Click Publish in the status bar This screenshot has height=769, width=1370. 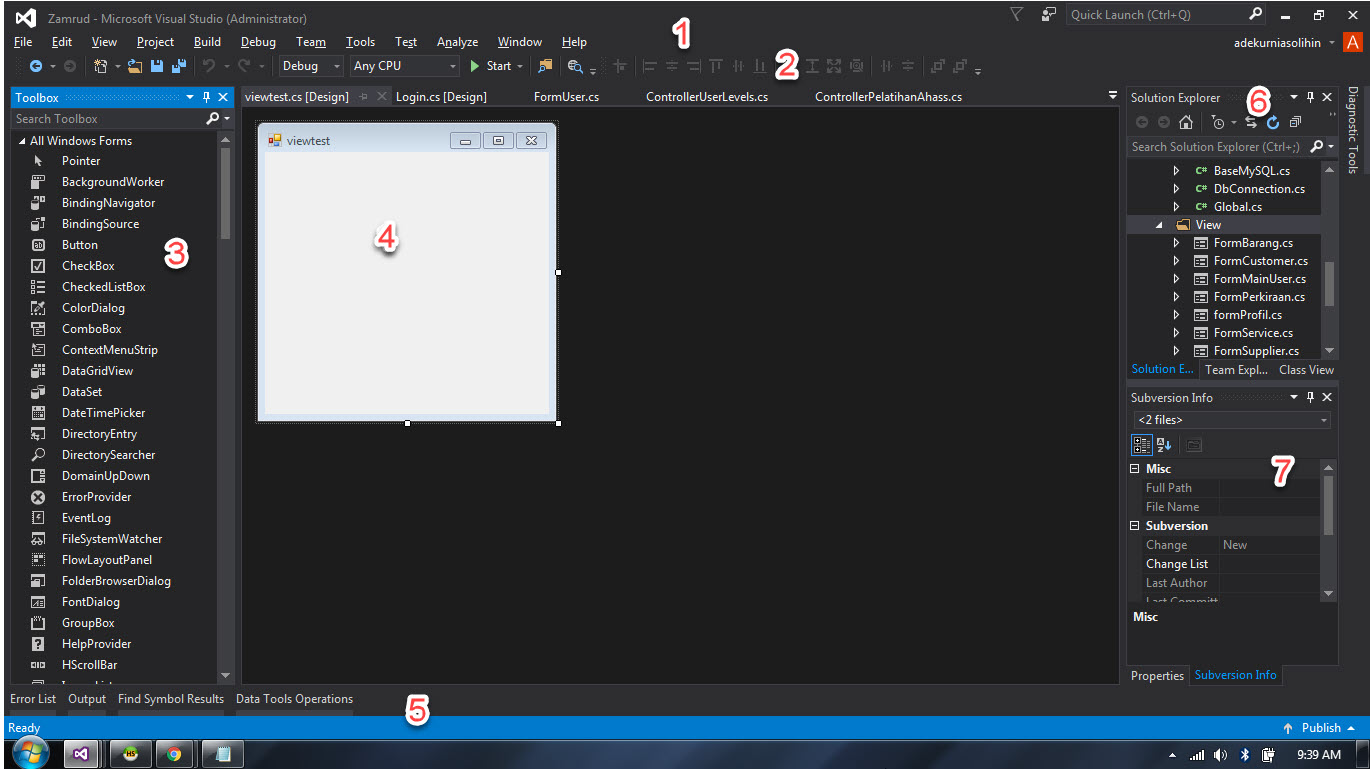coord(1319,728)
